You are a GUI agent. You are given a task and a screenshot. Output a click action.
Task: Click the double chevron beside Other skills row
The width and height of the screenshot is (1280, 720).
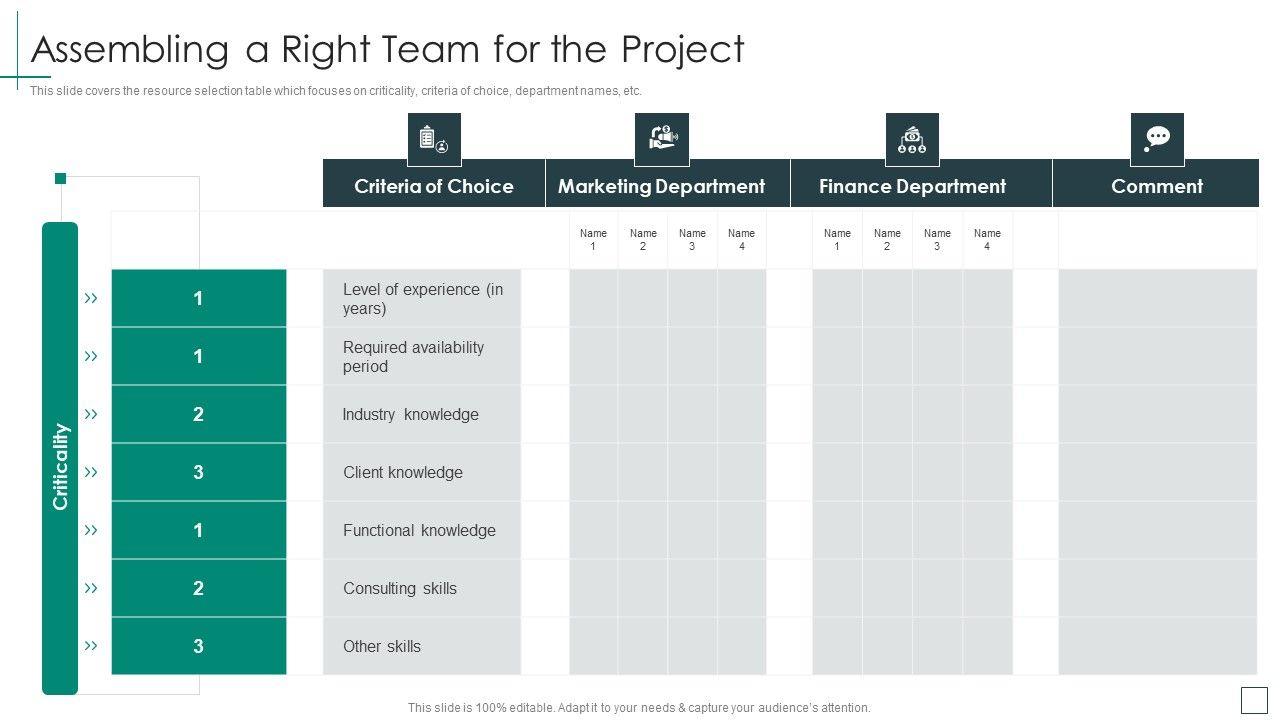tap(91, 646)
